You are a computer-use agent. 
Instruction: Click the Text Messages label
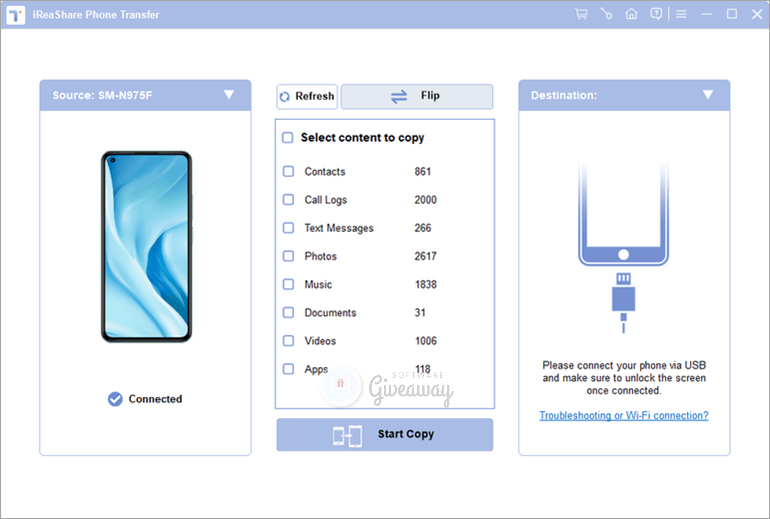tap(339, 228)
